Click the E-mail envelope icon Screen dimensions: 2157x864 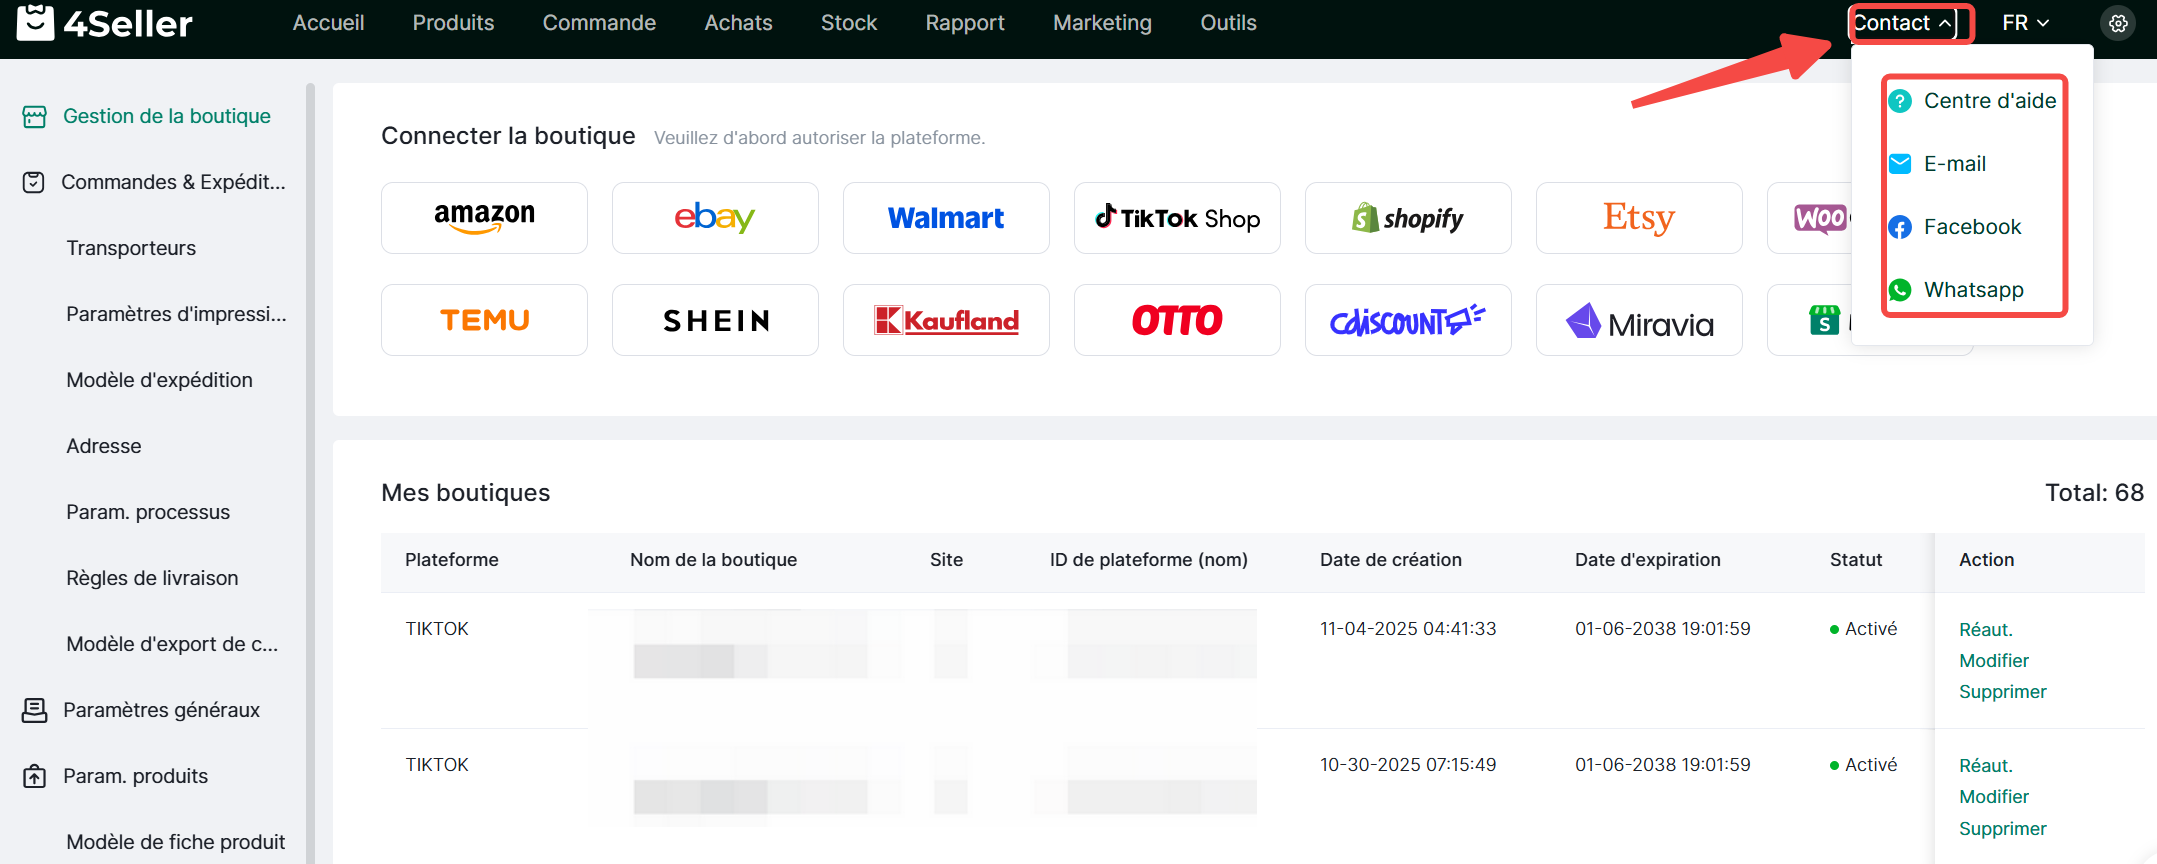click(x=1900, y=164)
